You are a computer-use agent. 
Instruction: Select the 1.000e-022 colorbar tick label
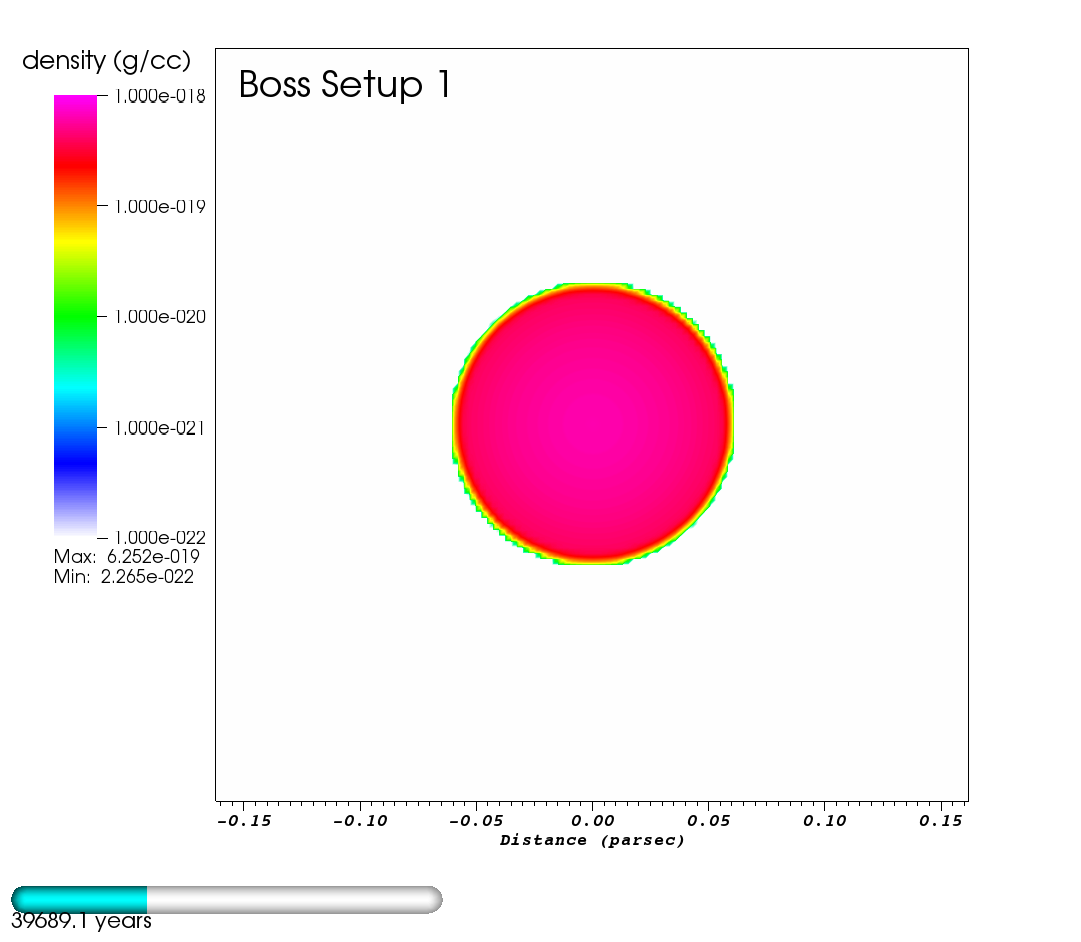[x=159, y=538]
